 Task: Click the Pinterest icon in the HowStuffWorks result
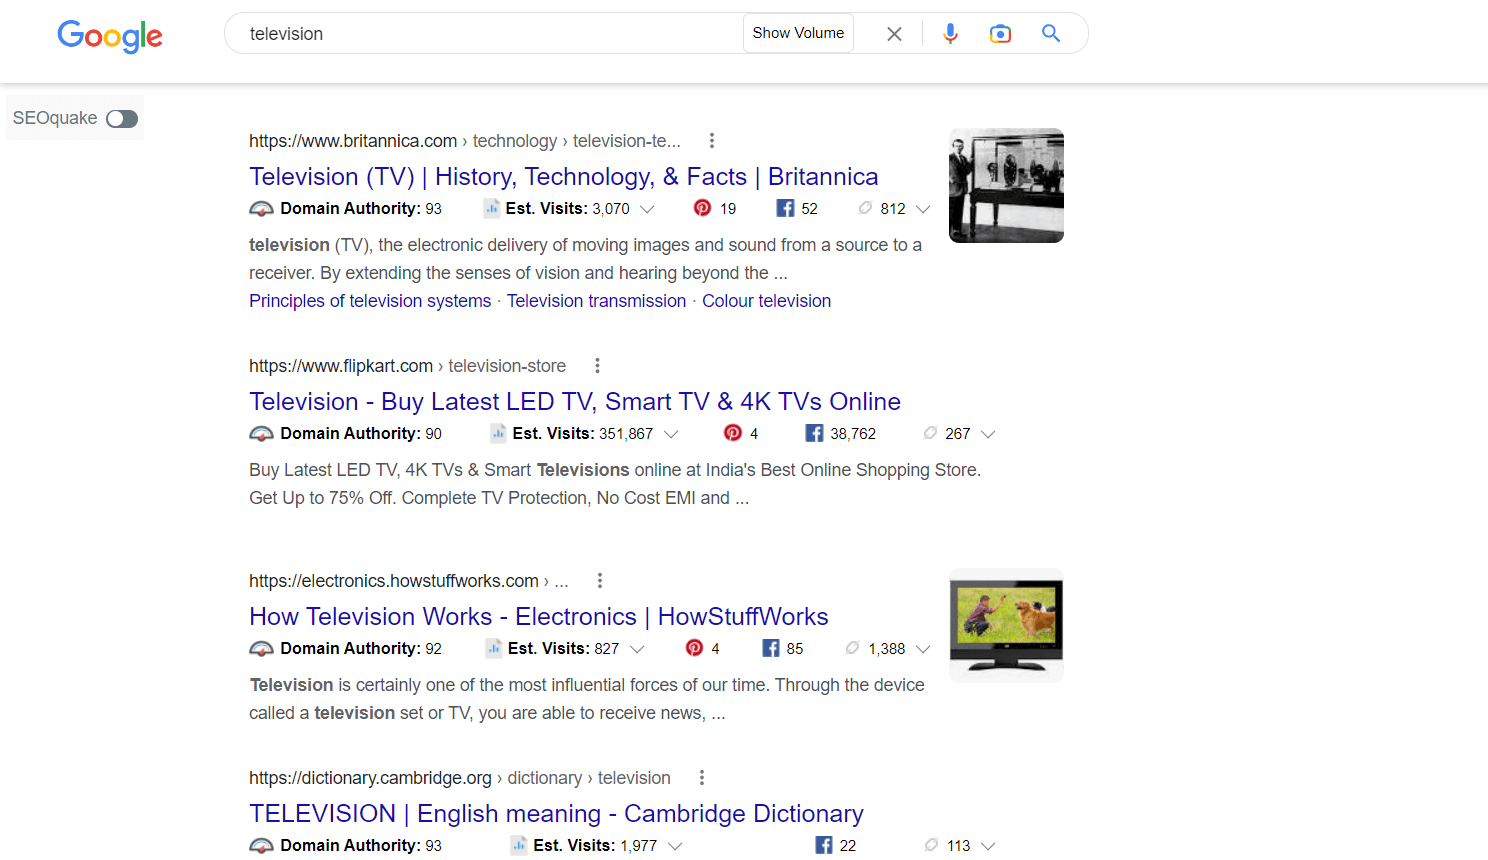[694, 648]
